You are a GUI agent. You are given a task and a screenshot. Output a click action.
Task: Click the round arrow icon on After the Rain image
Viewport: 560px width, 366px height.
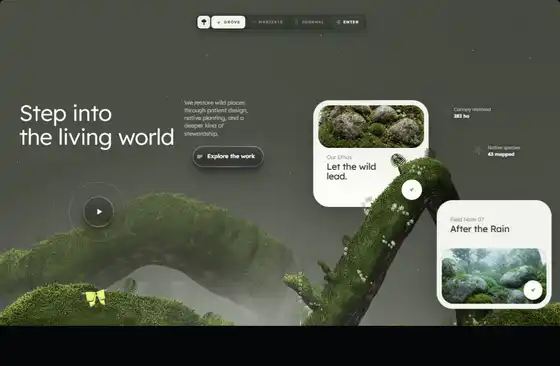point(533,290)
